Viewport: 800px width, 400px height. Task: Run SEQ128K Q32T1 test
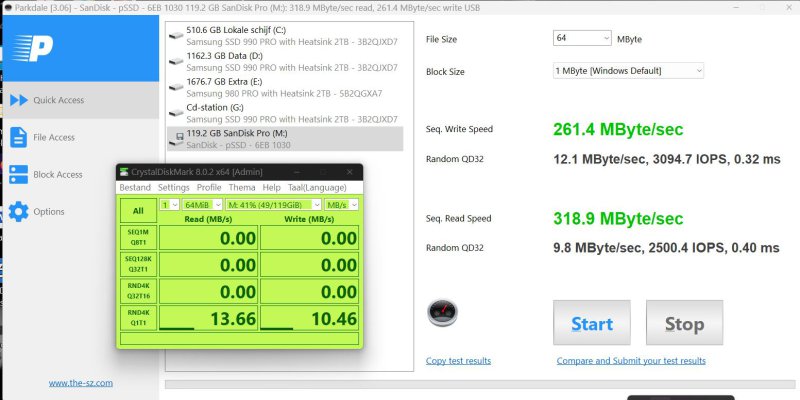138,264
